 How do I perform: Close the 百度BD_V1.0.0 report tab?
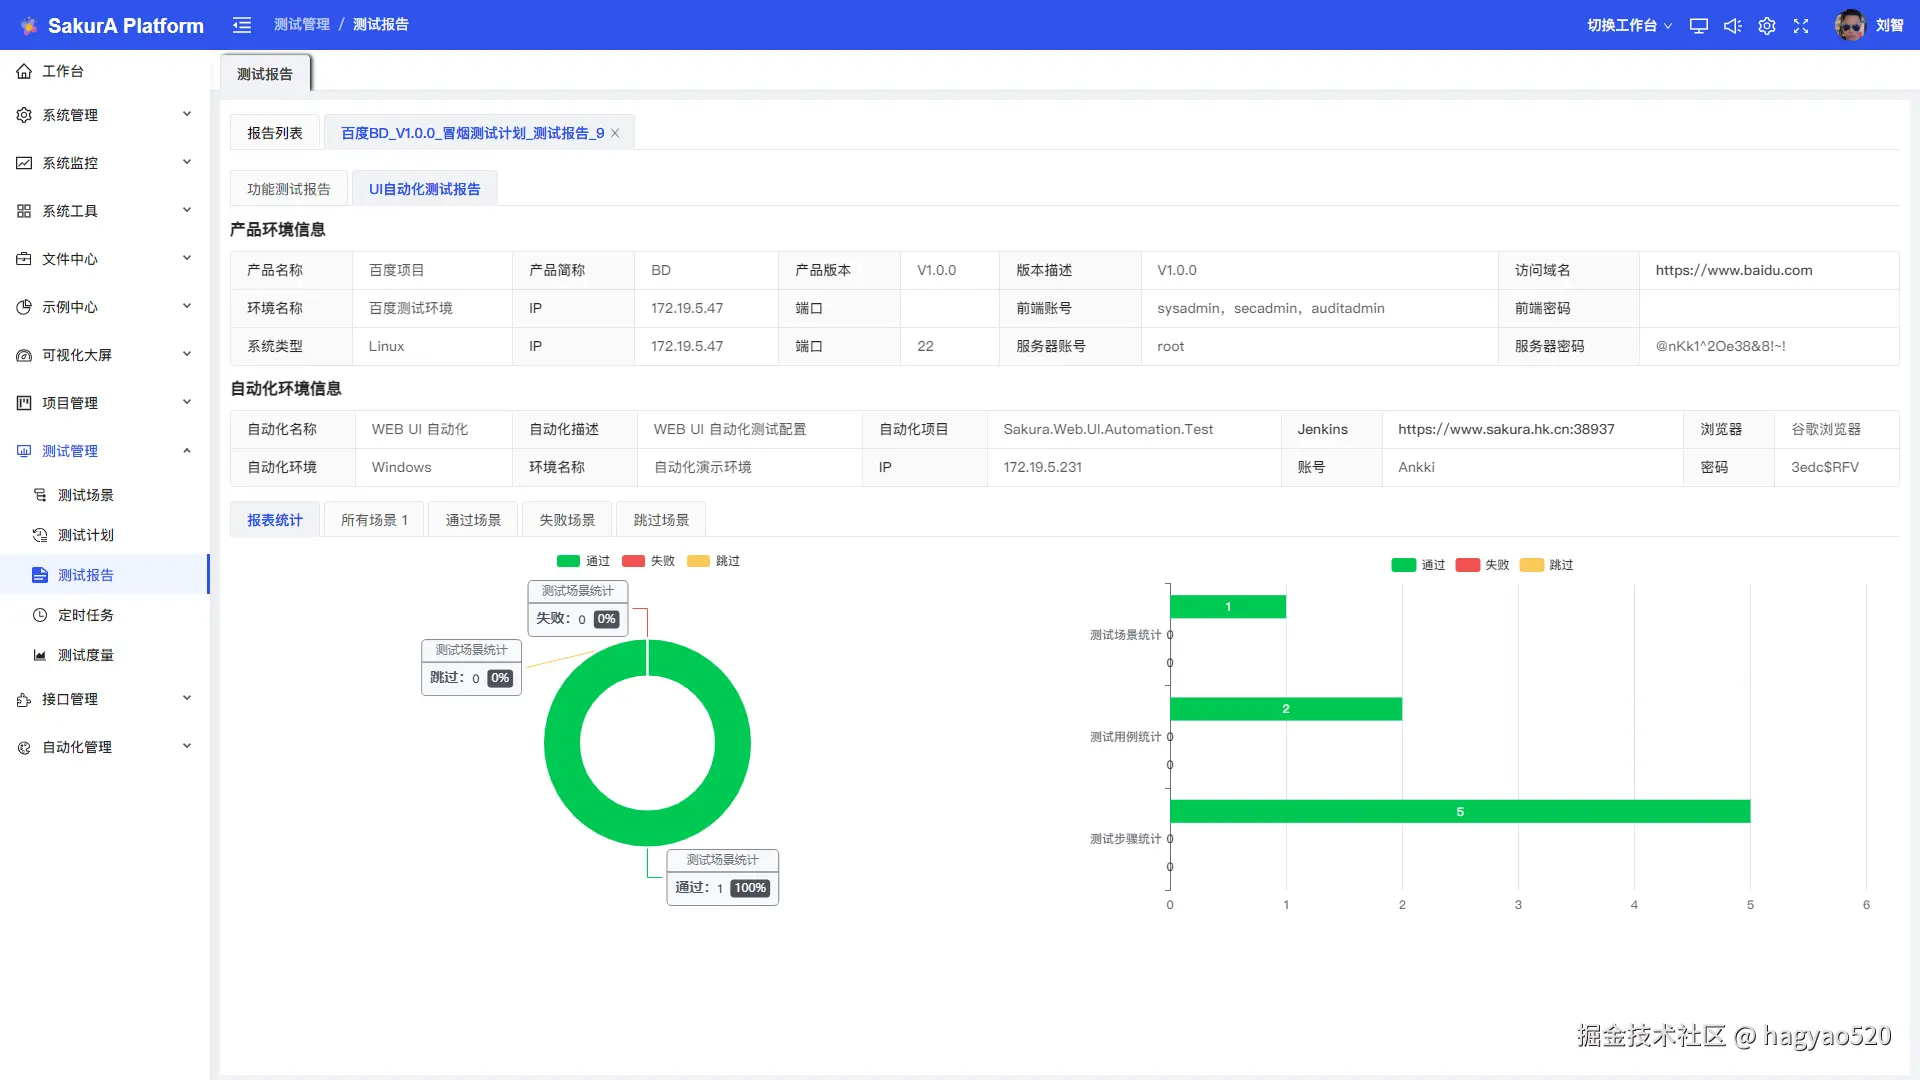(x=615, y=133)
